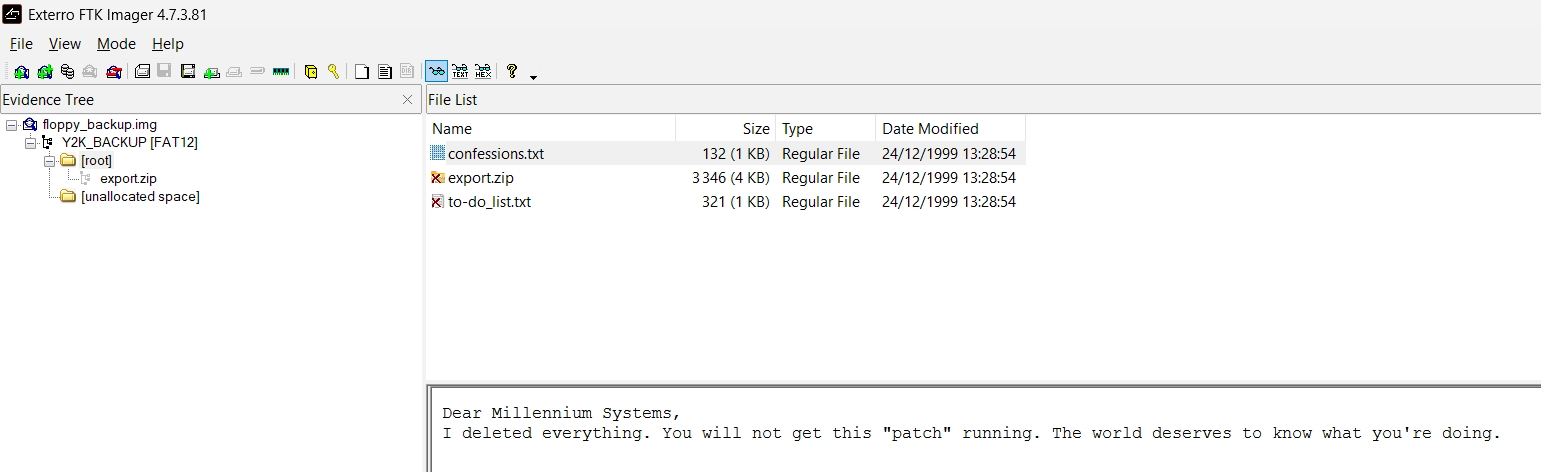1541x472 pixels.
Task: Sort the file list by Date Modified
Action: tap(930, 129)
